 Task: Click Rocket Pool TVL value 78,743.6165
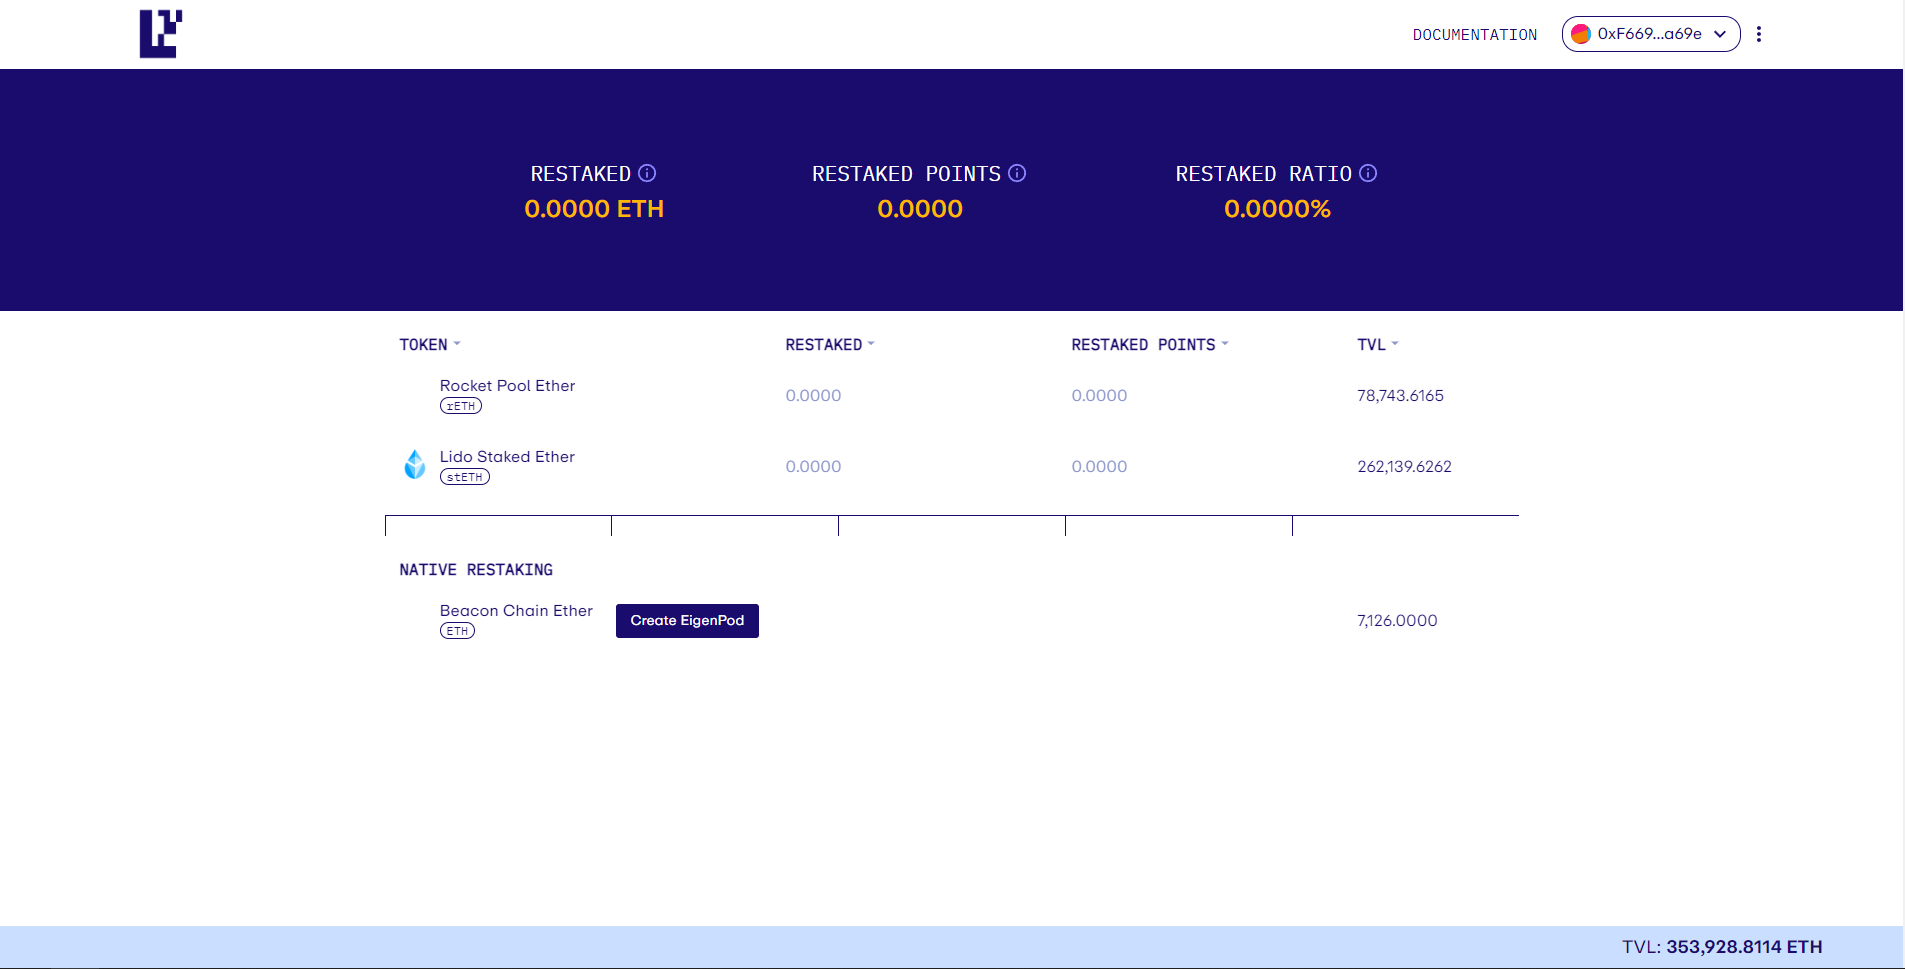tap(1400, 395)
